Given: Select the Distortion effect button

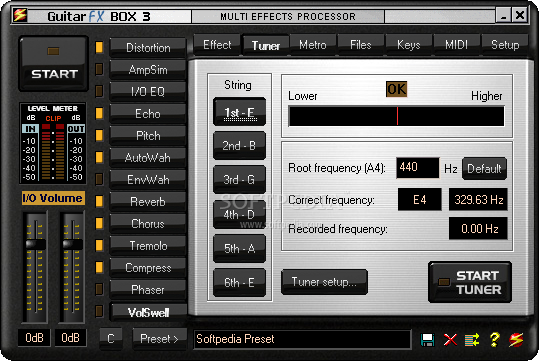Looking at the screenshot, I should (x=148, y=48).
